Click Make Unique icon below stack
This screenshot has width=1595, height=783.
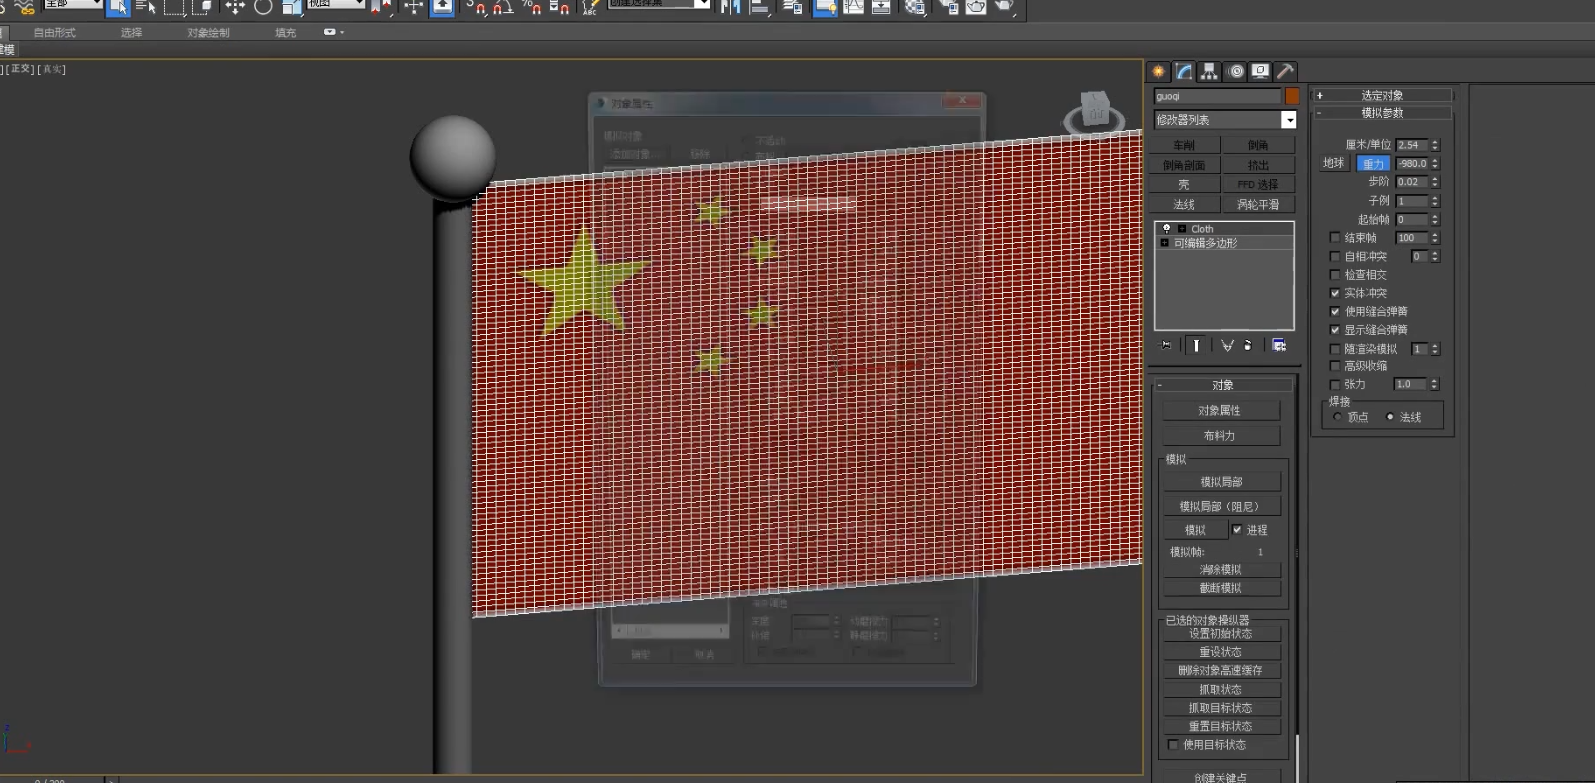tap(1227, 345)
